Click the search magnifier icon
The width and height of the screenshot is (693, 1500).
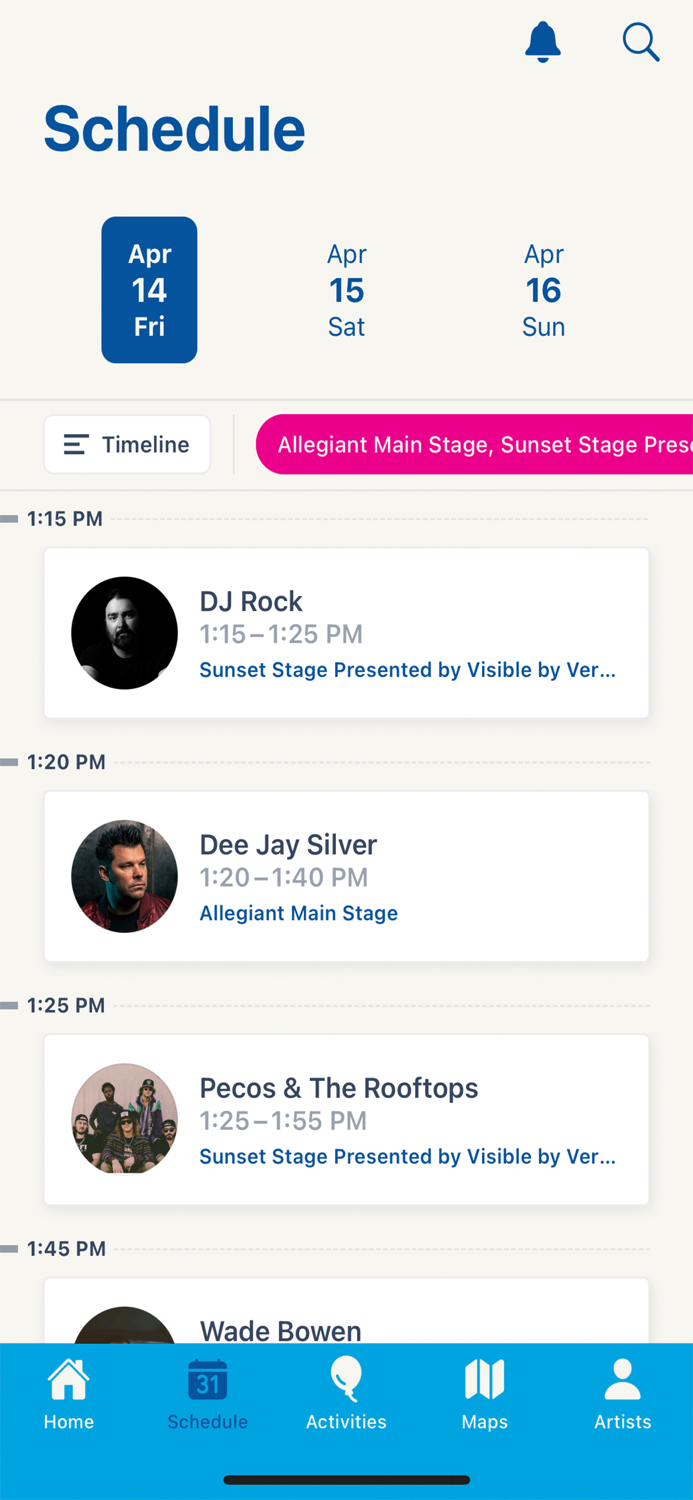point(640,43)
